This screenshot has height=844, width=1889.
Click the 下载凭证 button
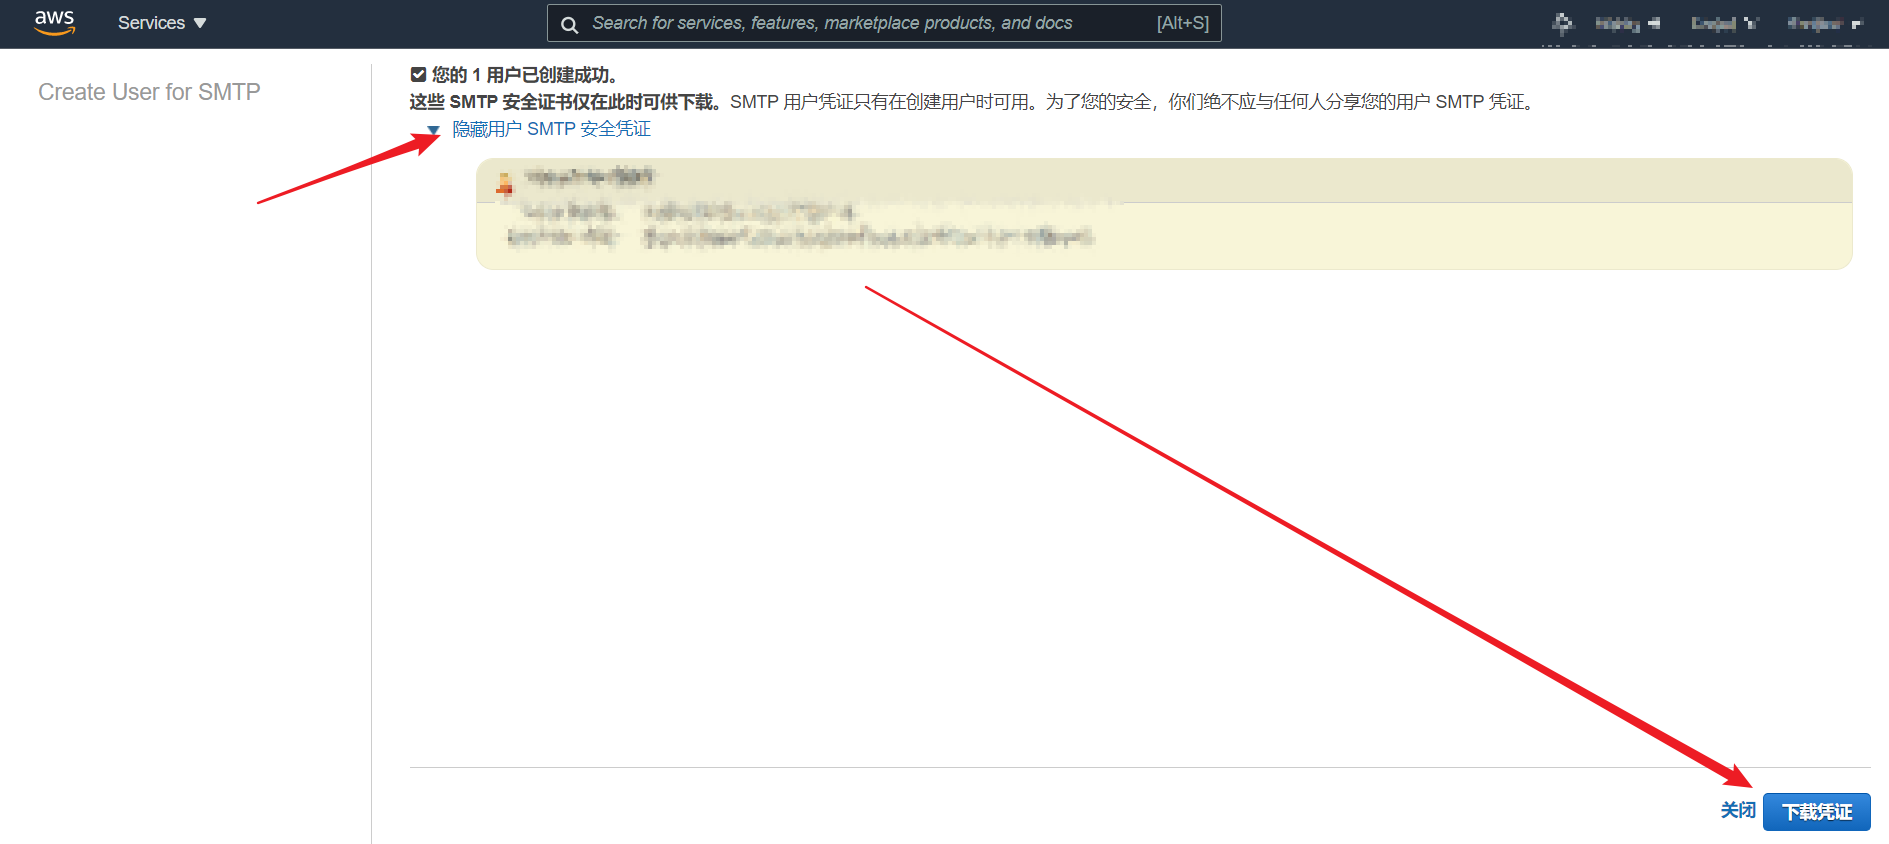point(1816,811)
